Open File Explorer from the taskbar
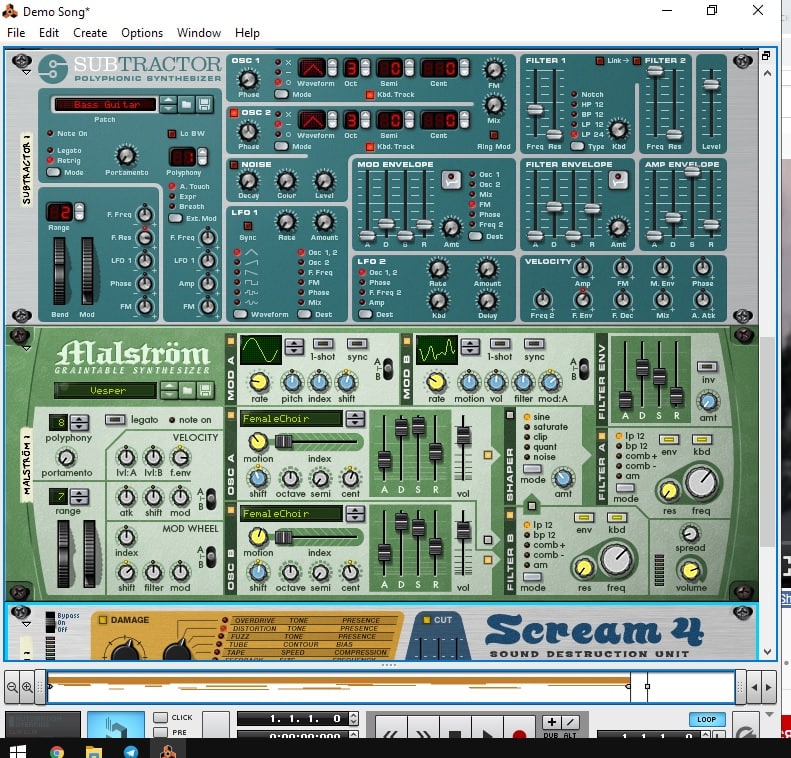Screen dimensions: 791x758 click(x=94, y=752)
